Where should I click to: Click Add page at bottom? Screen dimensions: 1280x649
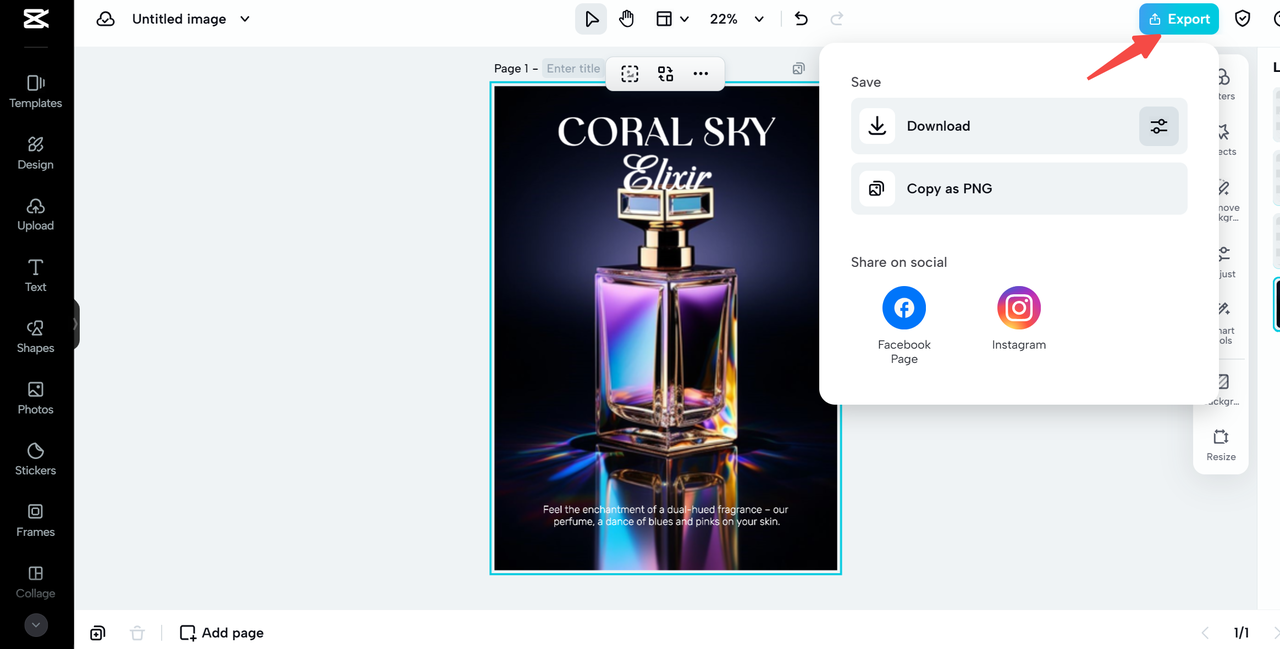point(222,633)
